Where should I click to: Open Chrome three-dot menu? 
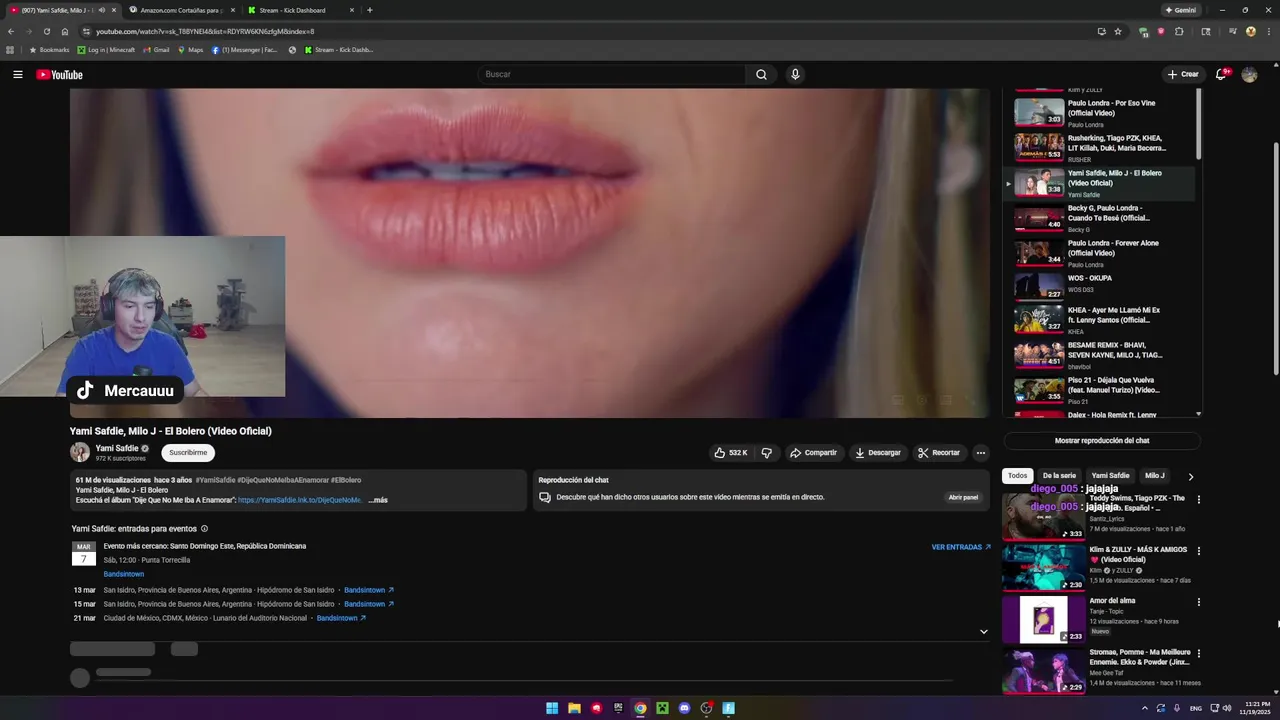tap(1267, 31)
